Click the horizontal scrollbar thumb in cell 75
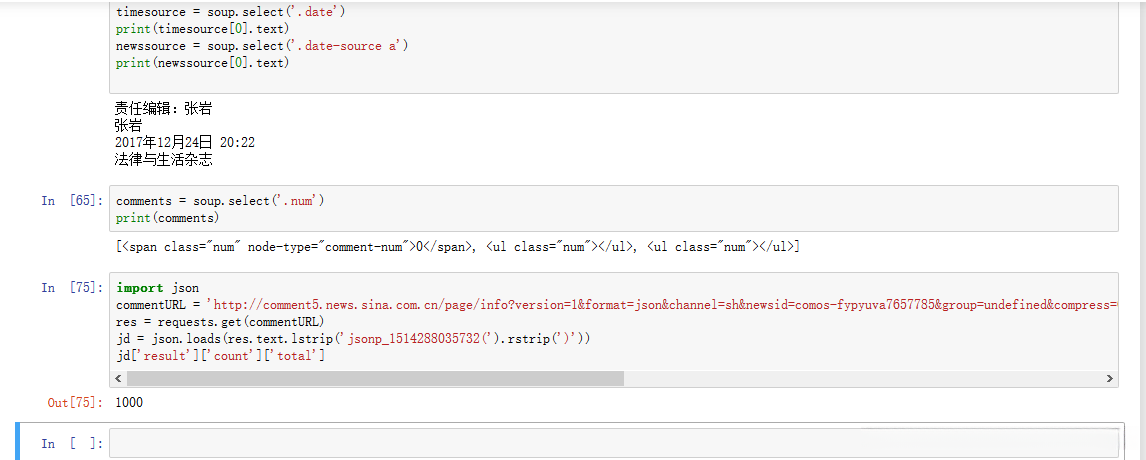This screenshot has height=460, width=1146. tap(374, 379)
